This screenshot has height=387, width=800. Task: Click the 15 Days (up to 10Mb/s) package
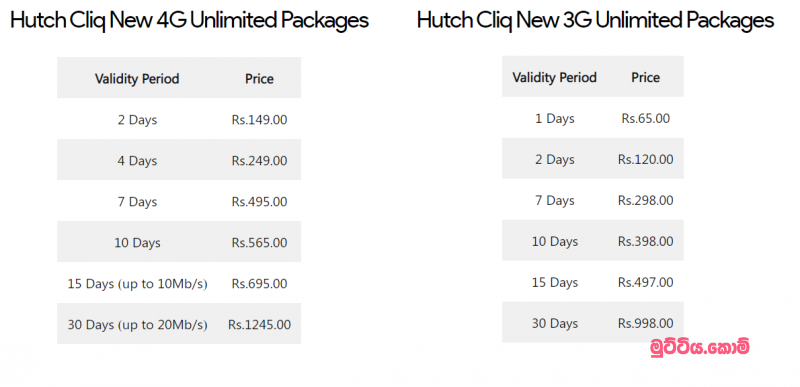(x=137, y=284)
